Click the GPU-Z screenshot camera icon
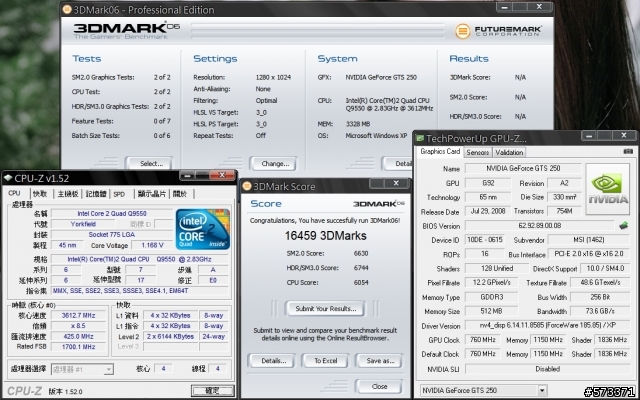Viewport: 640px width, 400px height. click(628, 151)
